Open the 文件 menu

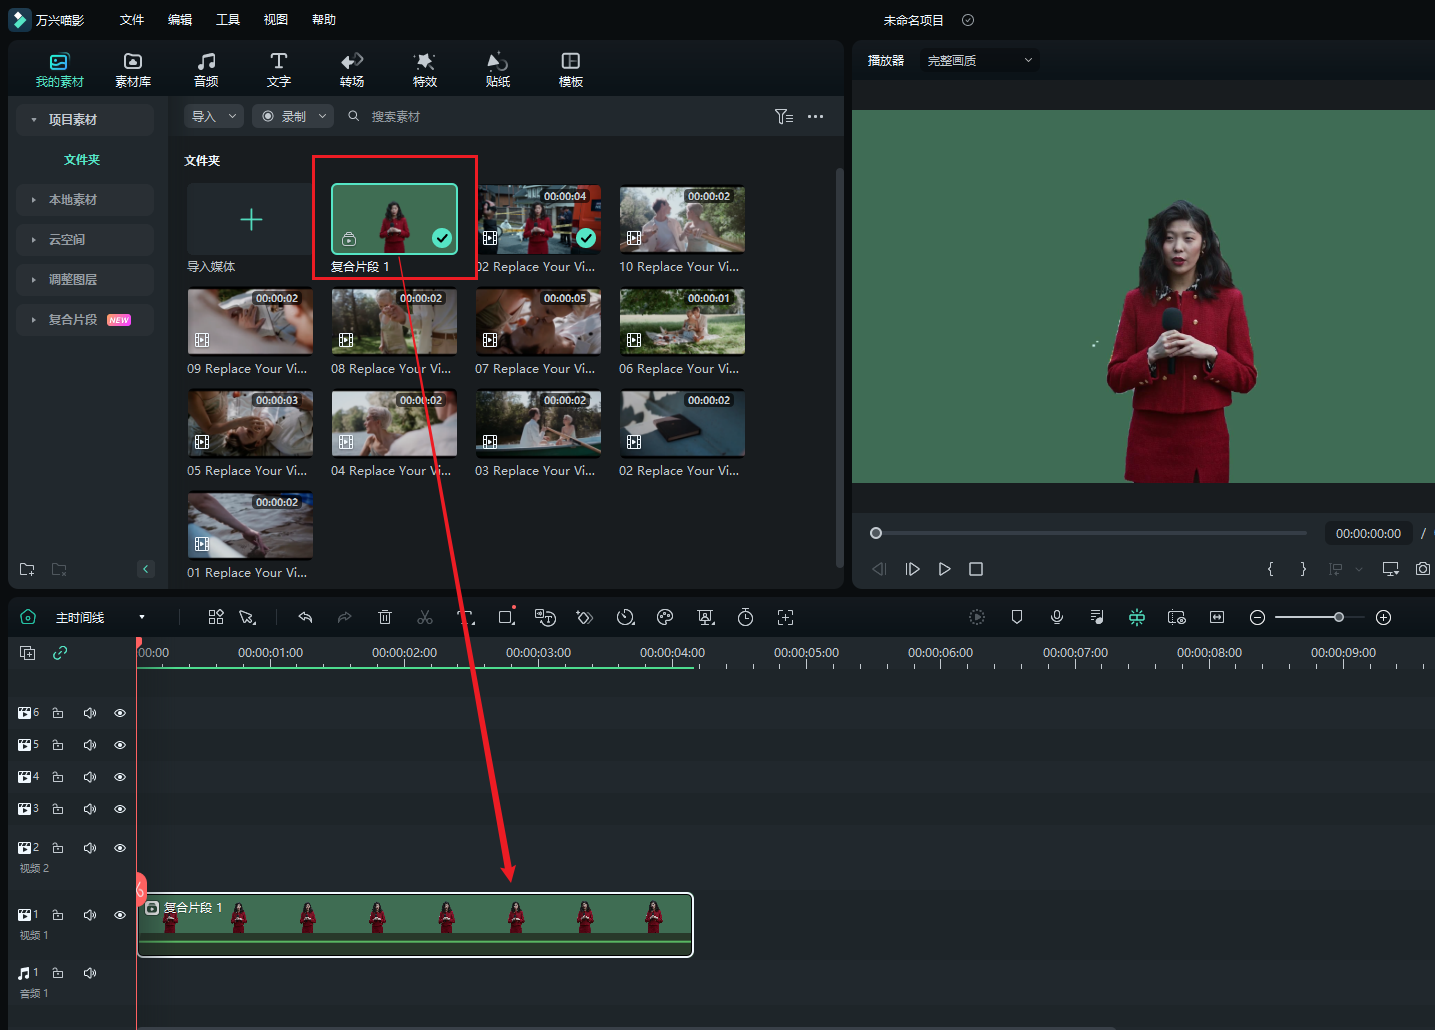click(x=132, y=20)
